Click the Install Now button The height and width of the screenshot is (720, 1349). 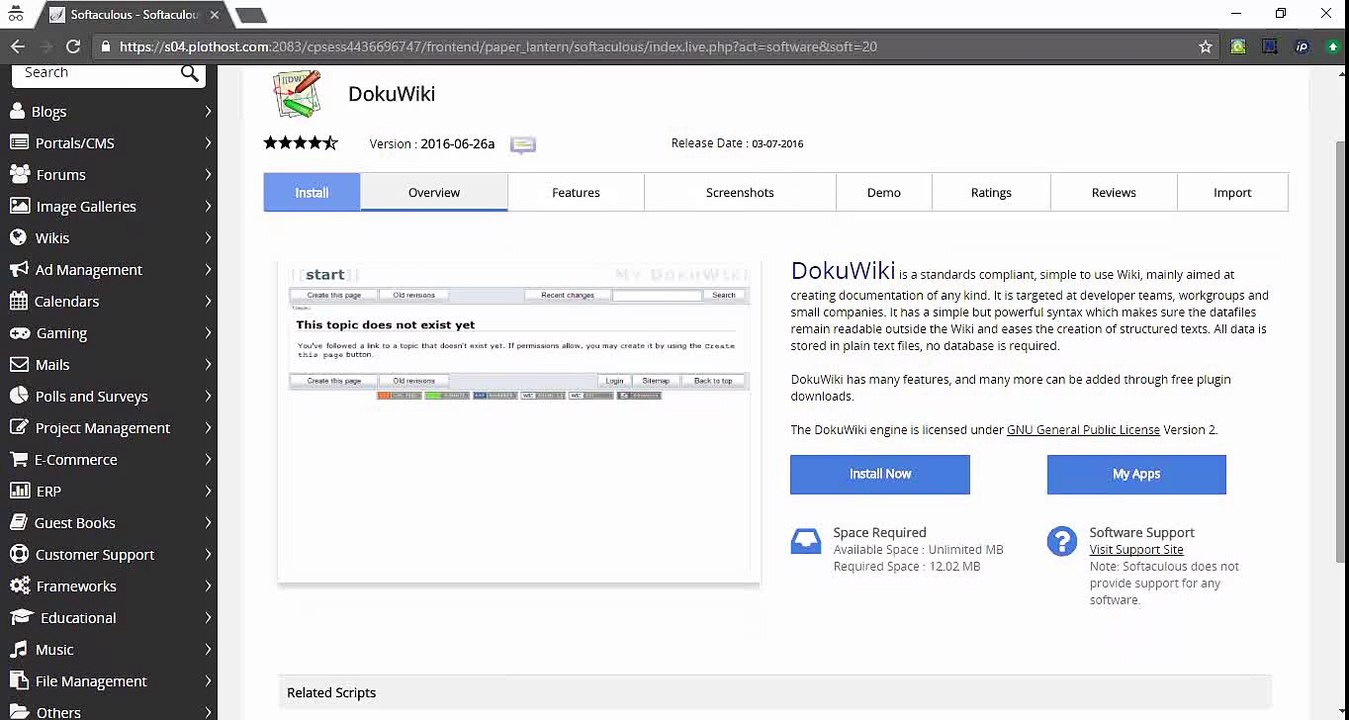point(880,474)
